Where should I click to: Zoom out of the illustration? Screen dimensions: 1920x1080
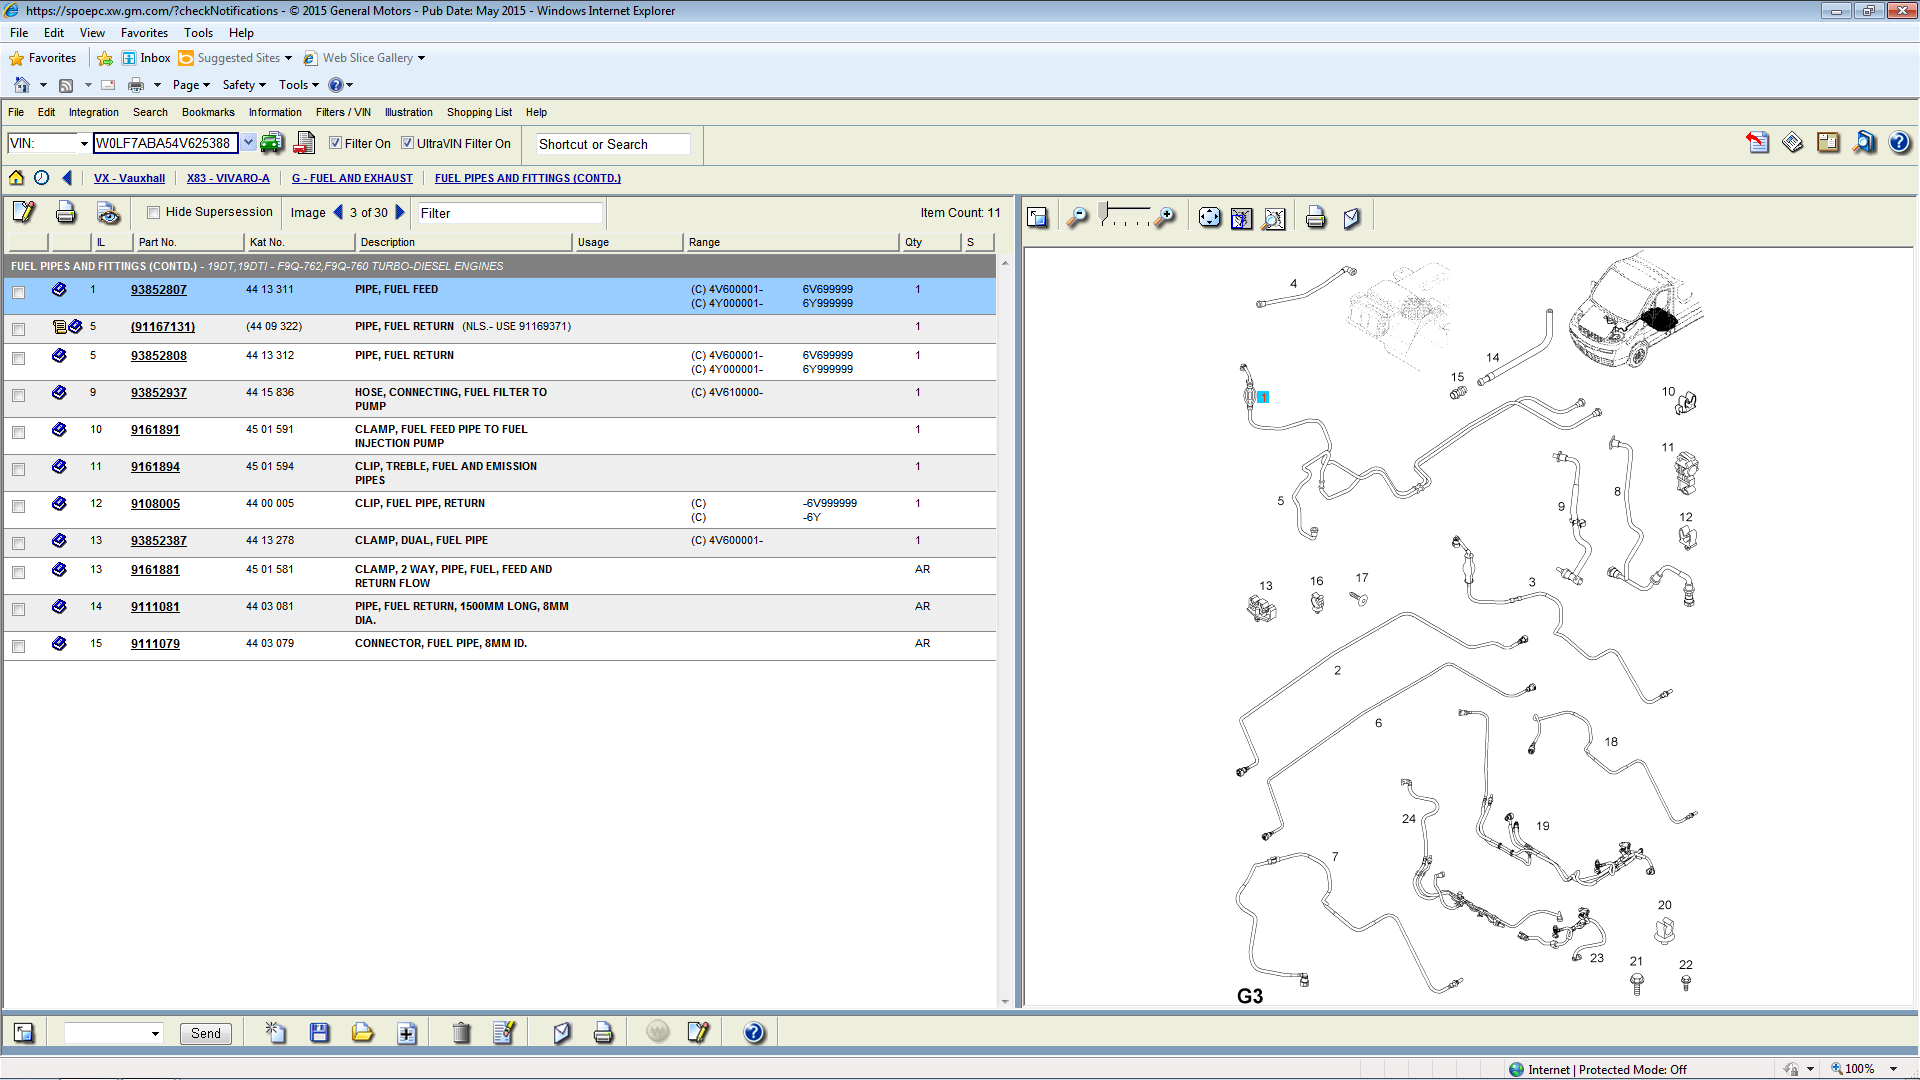coord(1077,217)
